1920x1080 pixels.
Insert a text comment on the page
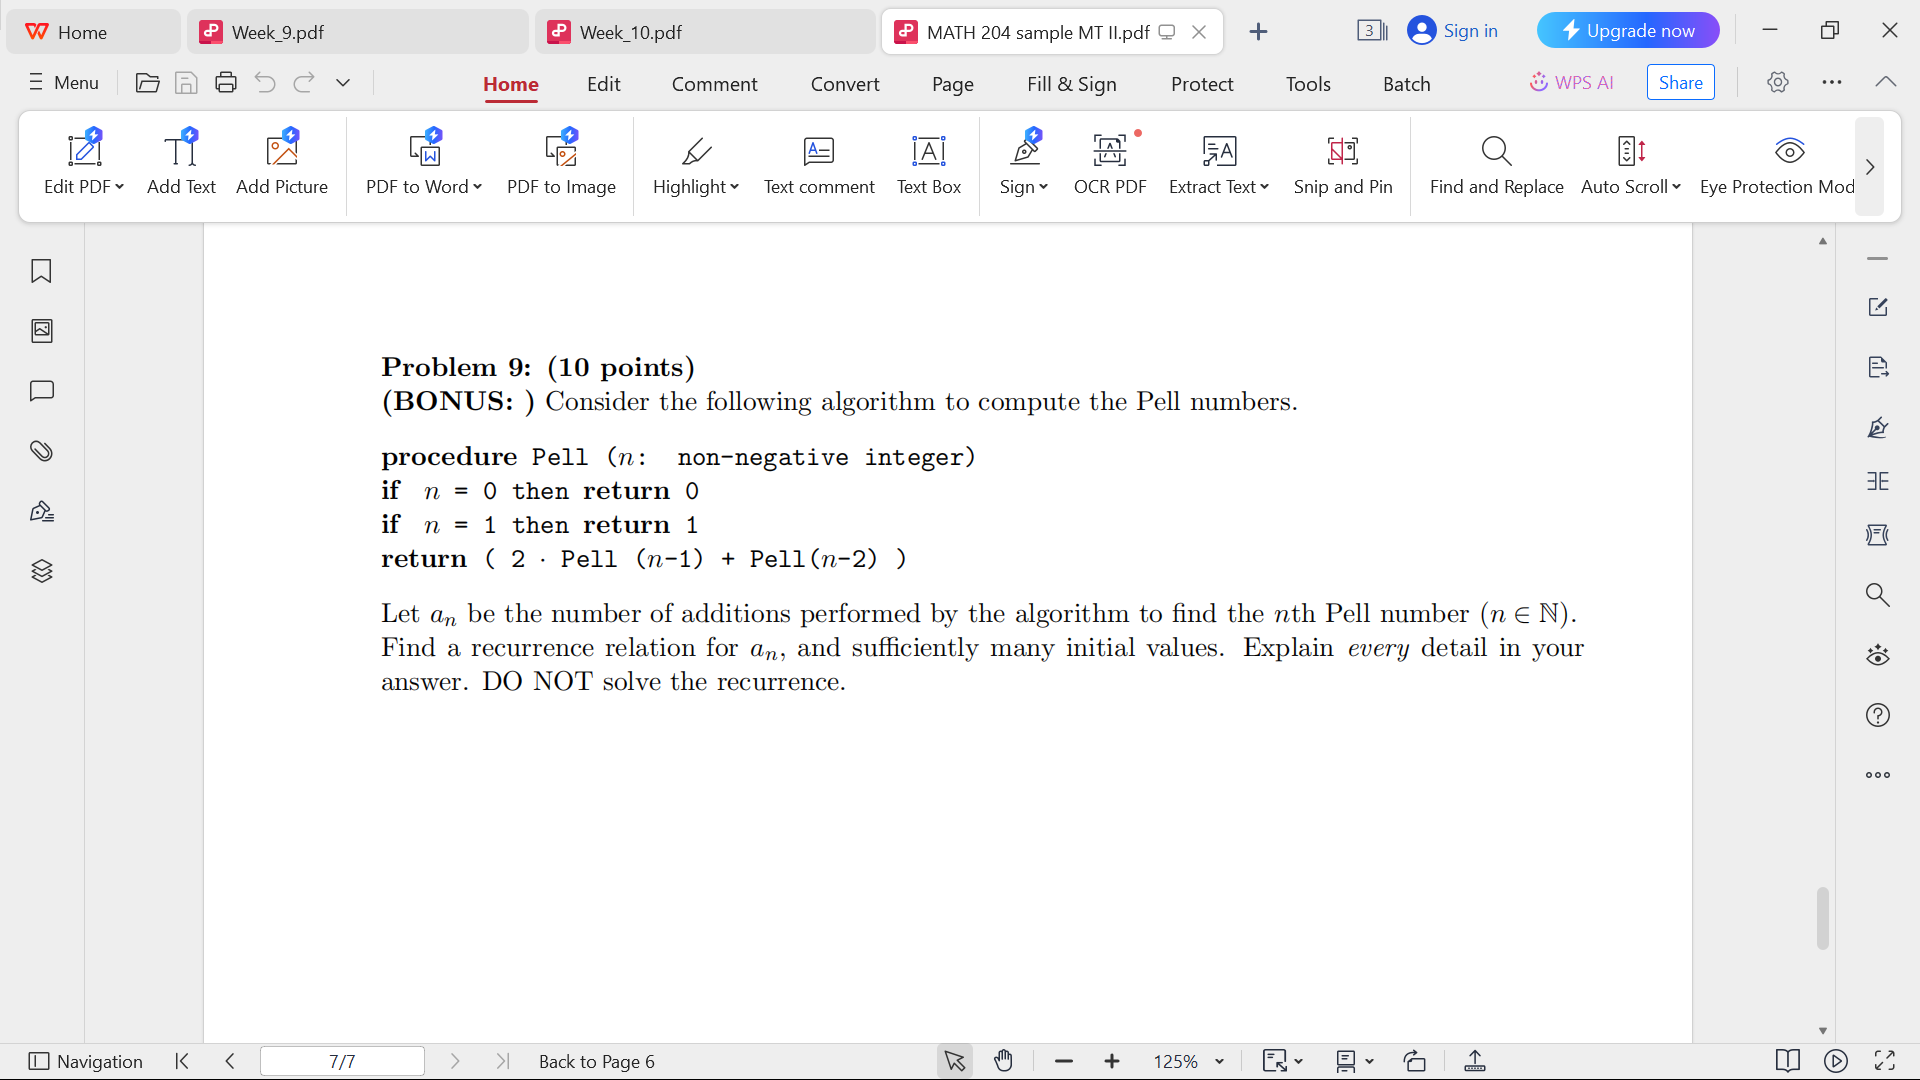[819, 165]
